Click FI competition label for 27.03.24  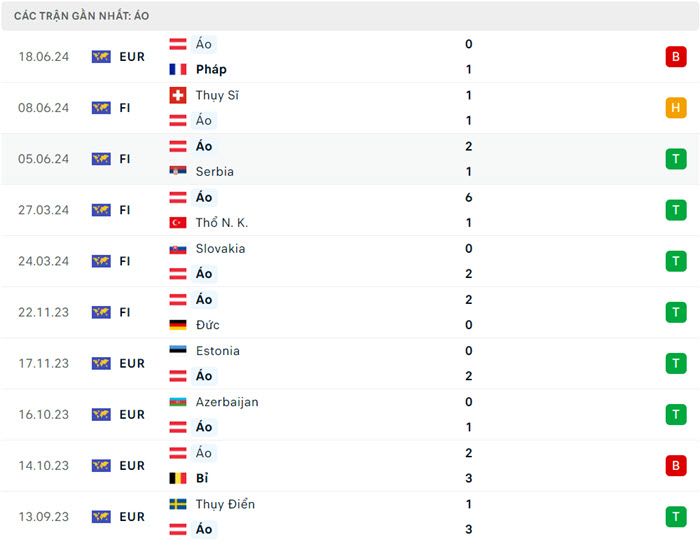click(x=125, y=210)
